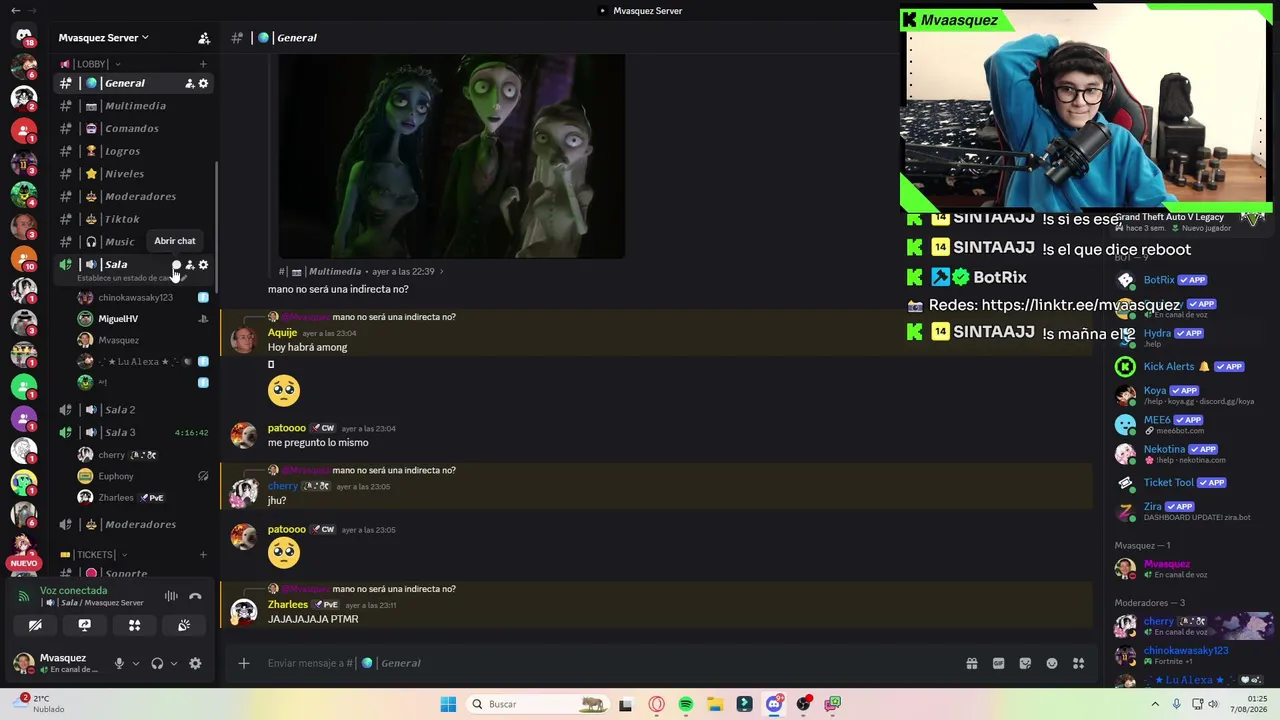Image resolution: width=1280 pixels, height=720 pixels.
Task: Create a channel in the LOBBY category
Action: 203,64
